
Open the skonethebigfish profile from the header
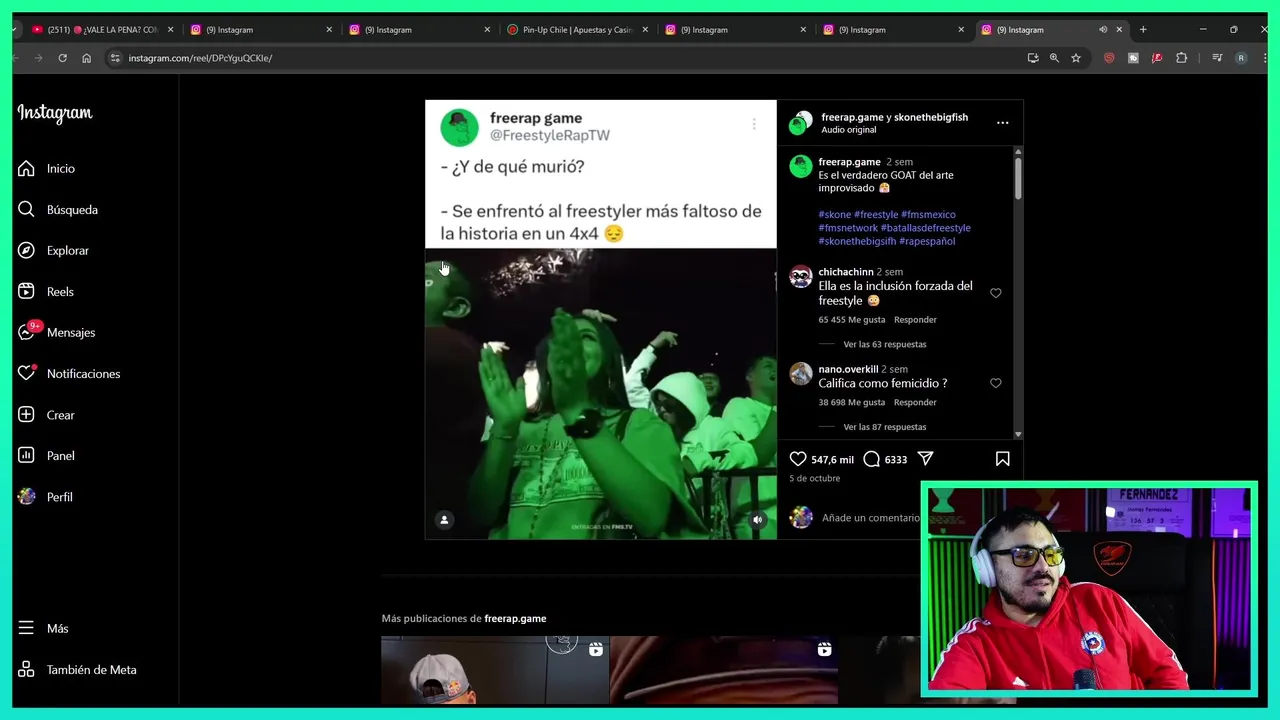[x=931, y=117]
